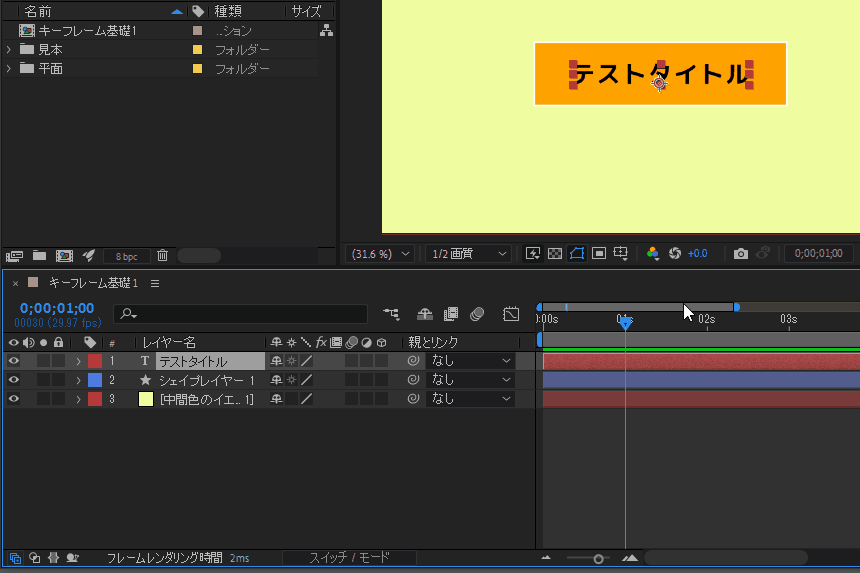Enable frame blending for the composition
This screenshot has width=860, height=573.
coord(451,314)
